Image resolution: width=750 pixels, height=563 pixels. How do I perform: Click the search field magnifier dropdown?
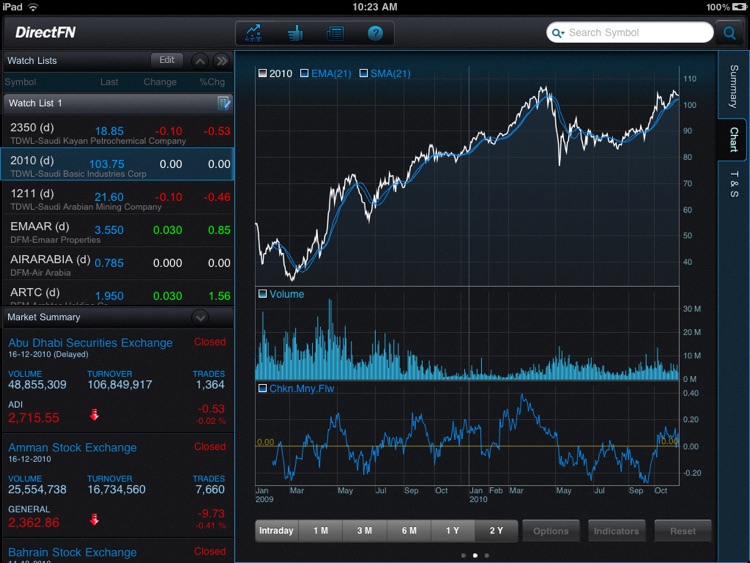[558, 33]
